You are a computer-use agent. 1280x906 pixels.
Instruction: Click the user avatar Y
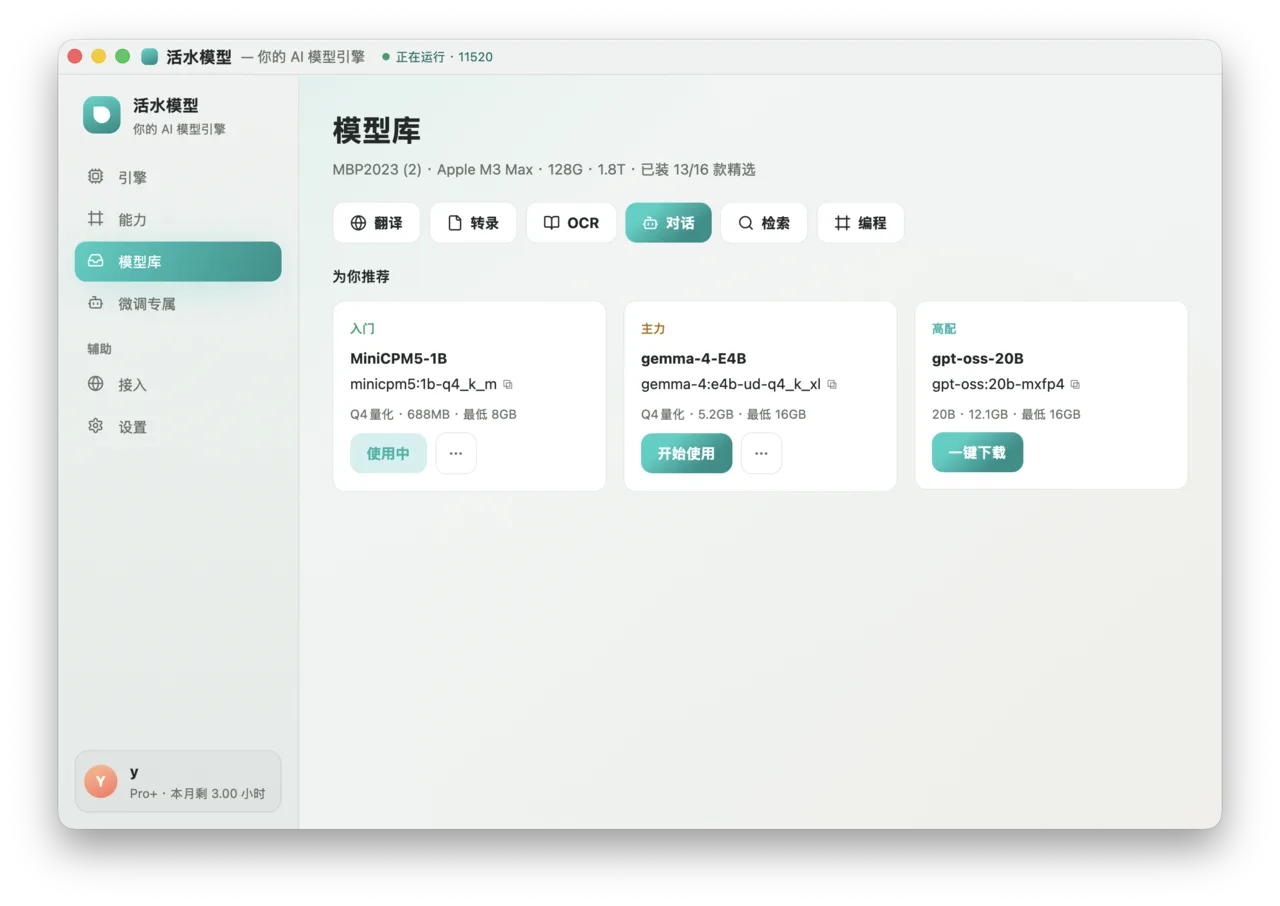(101, 782)
